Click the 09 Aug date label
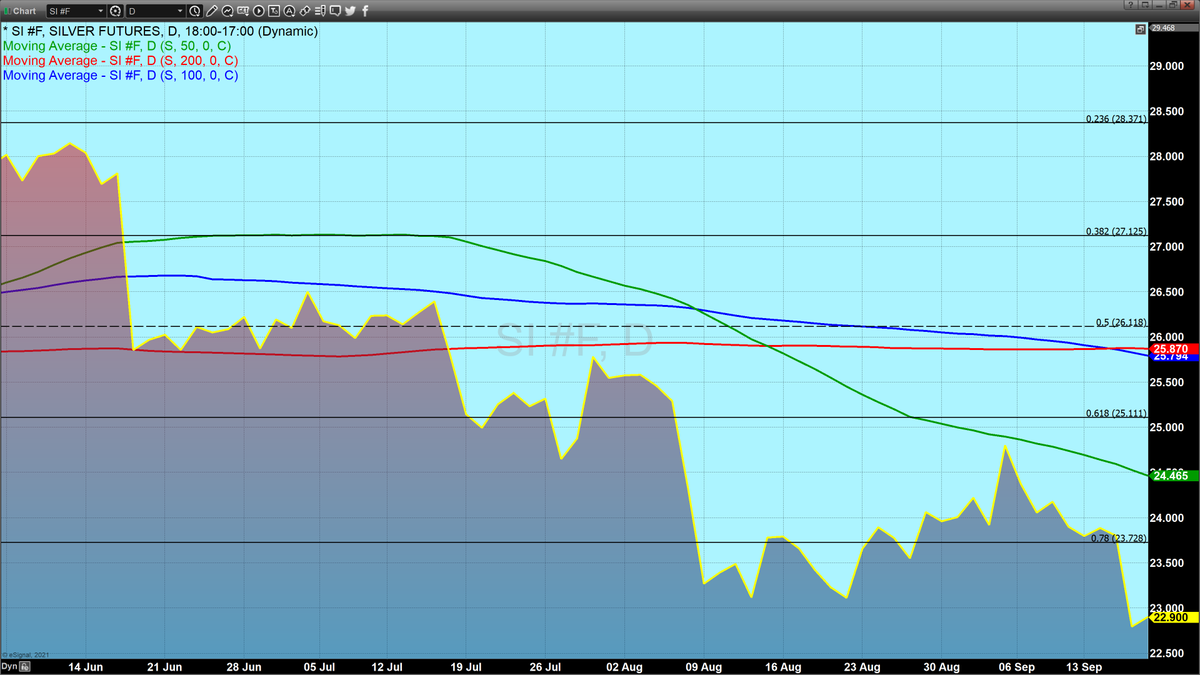This screenshot has width=1200, height=675. [704, 666]
